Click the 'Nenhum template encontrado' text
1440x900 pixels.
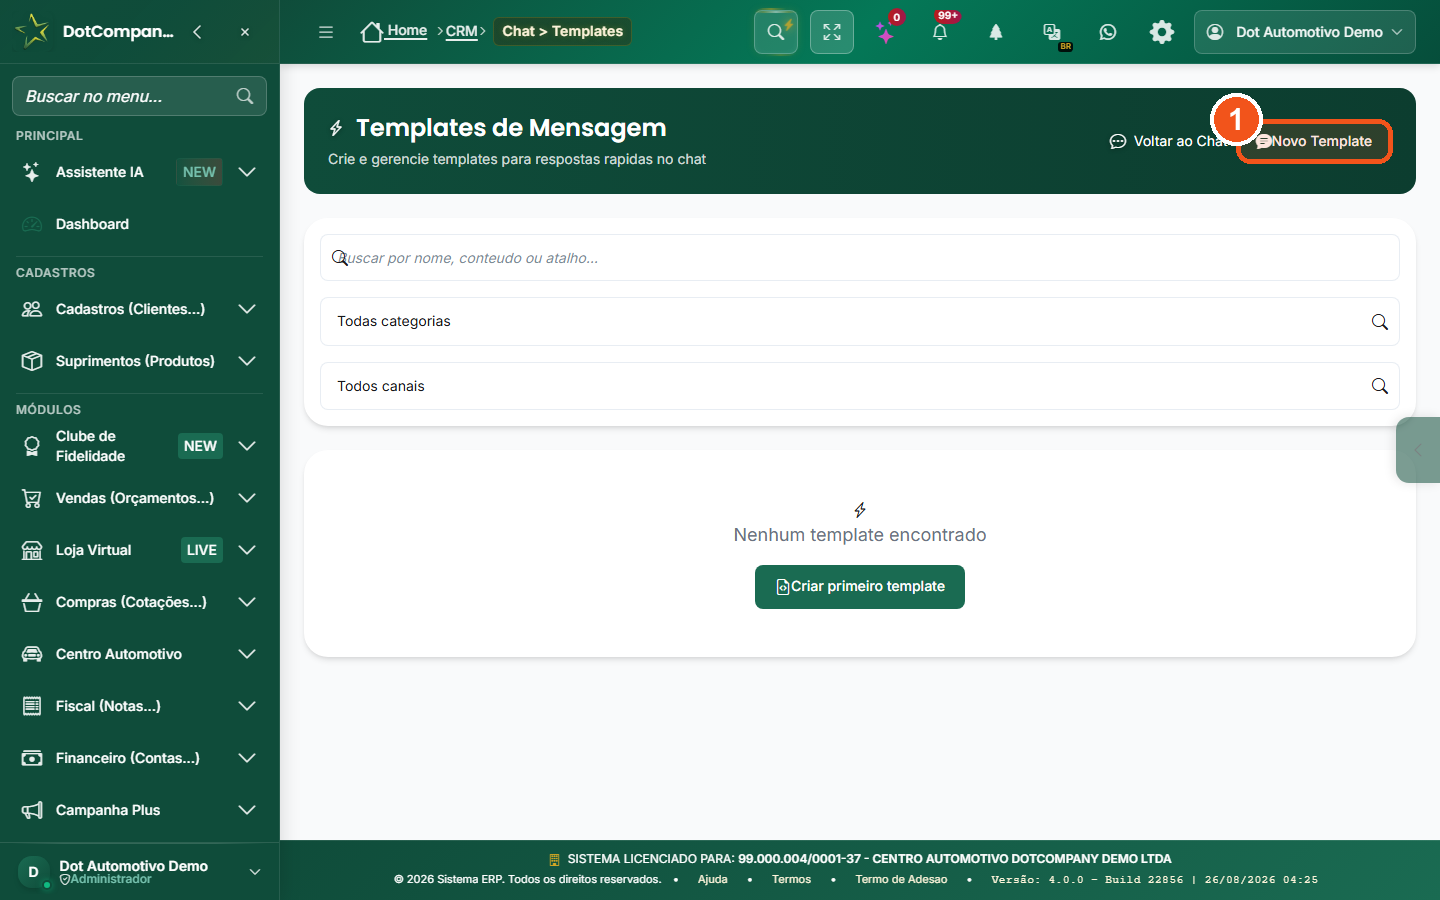(x=860, y=535)
